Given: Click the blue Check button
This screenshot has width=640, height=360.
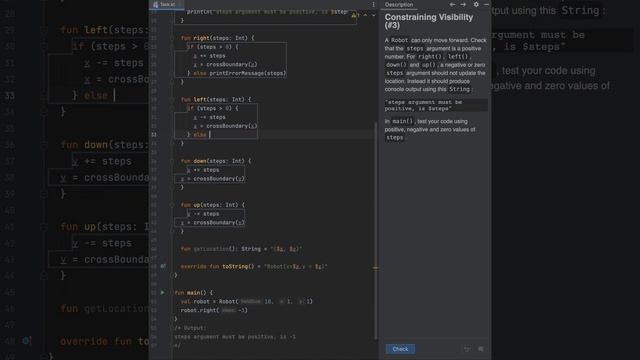Looking at the screenshot, I should [400, 349].
